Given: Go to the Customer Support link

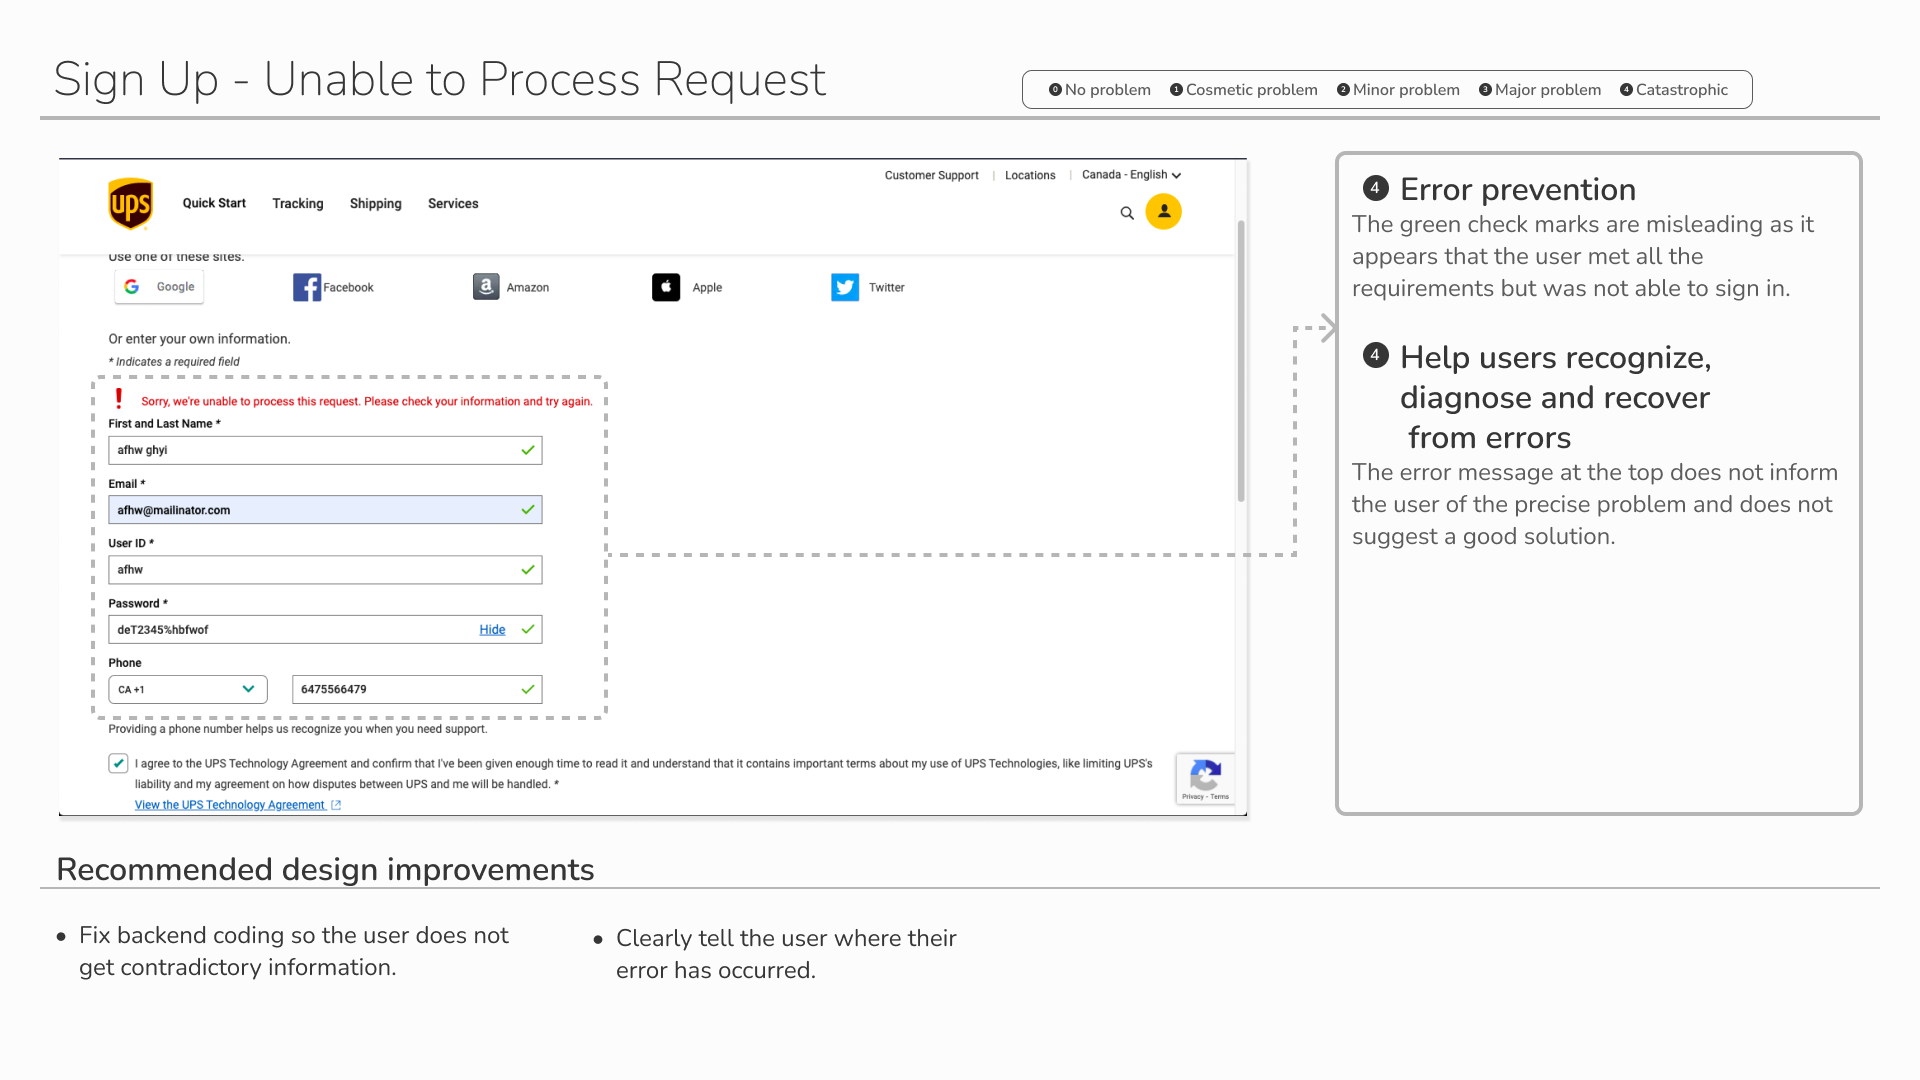Looking at the screenshot, I should coord(931,175).
